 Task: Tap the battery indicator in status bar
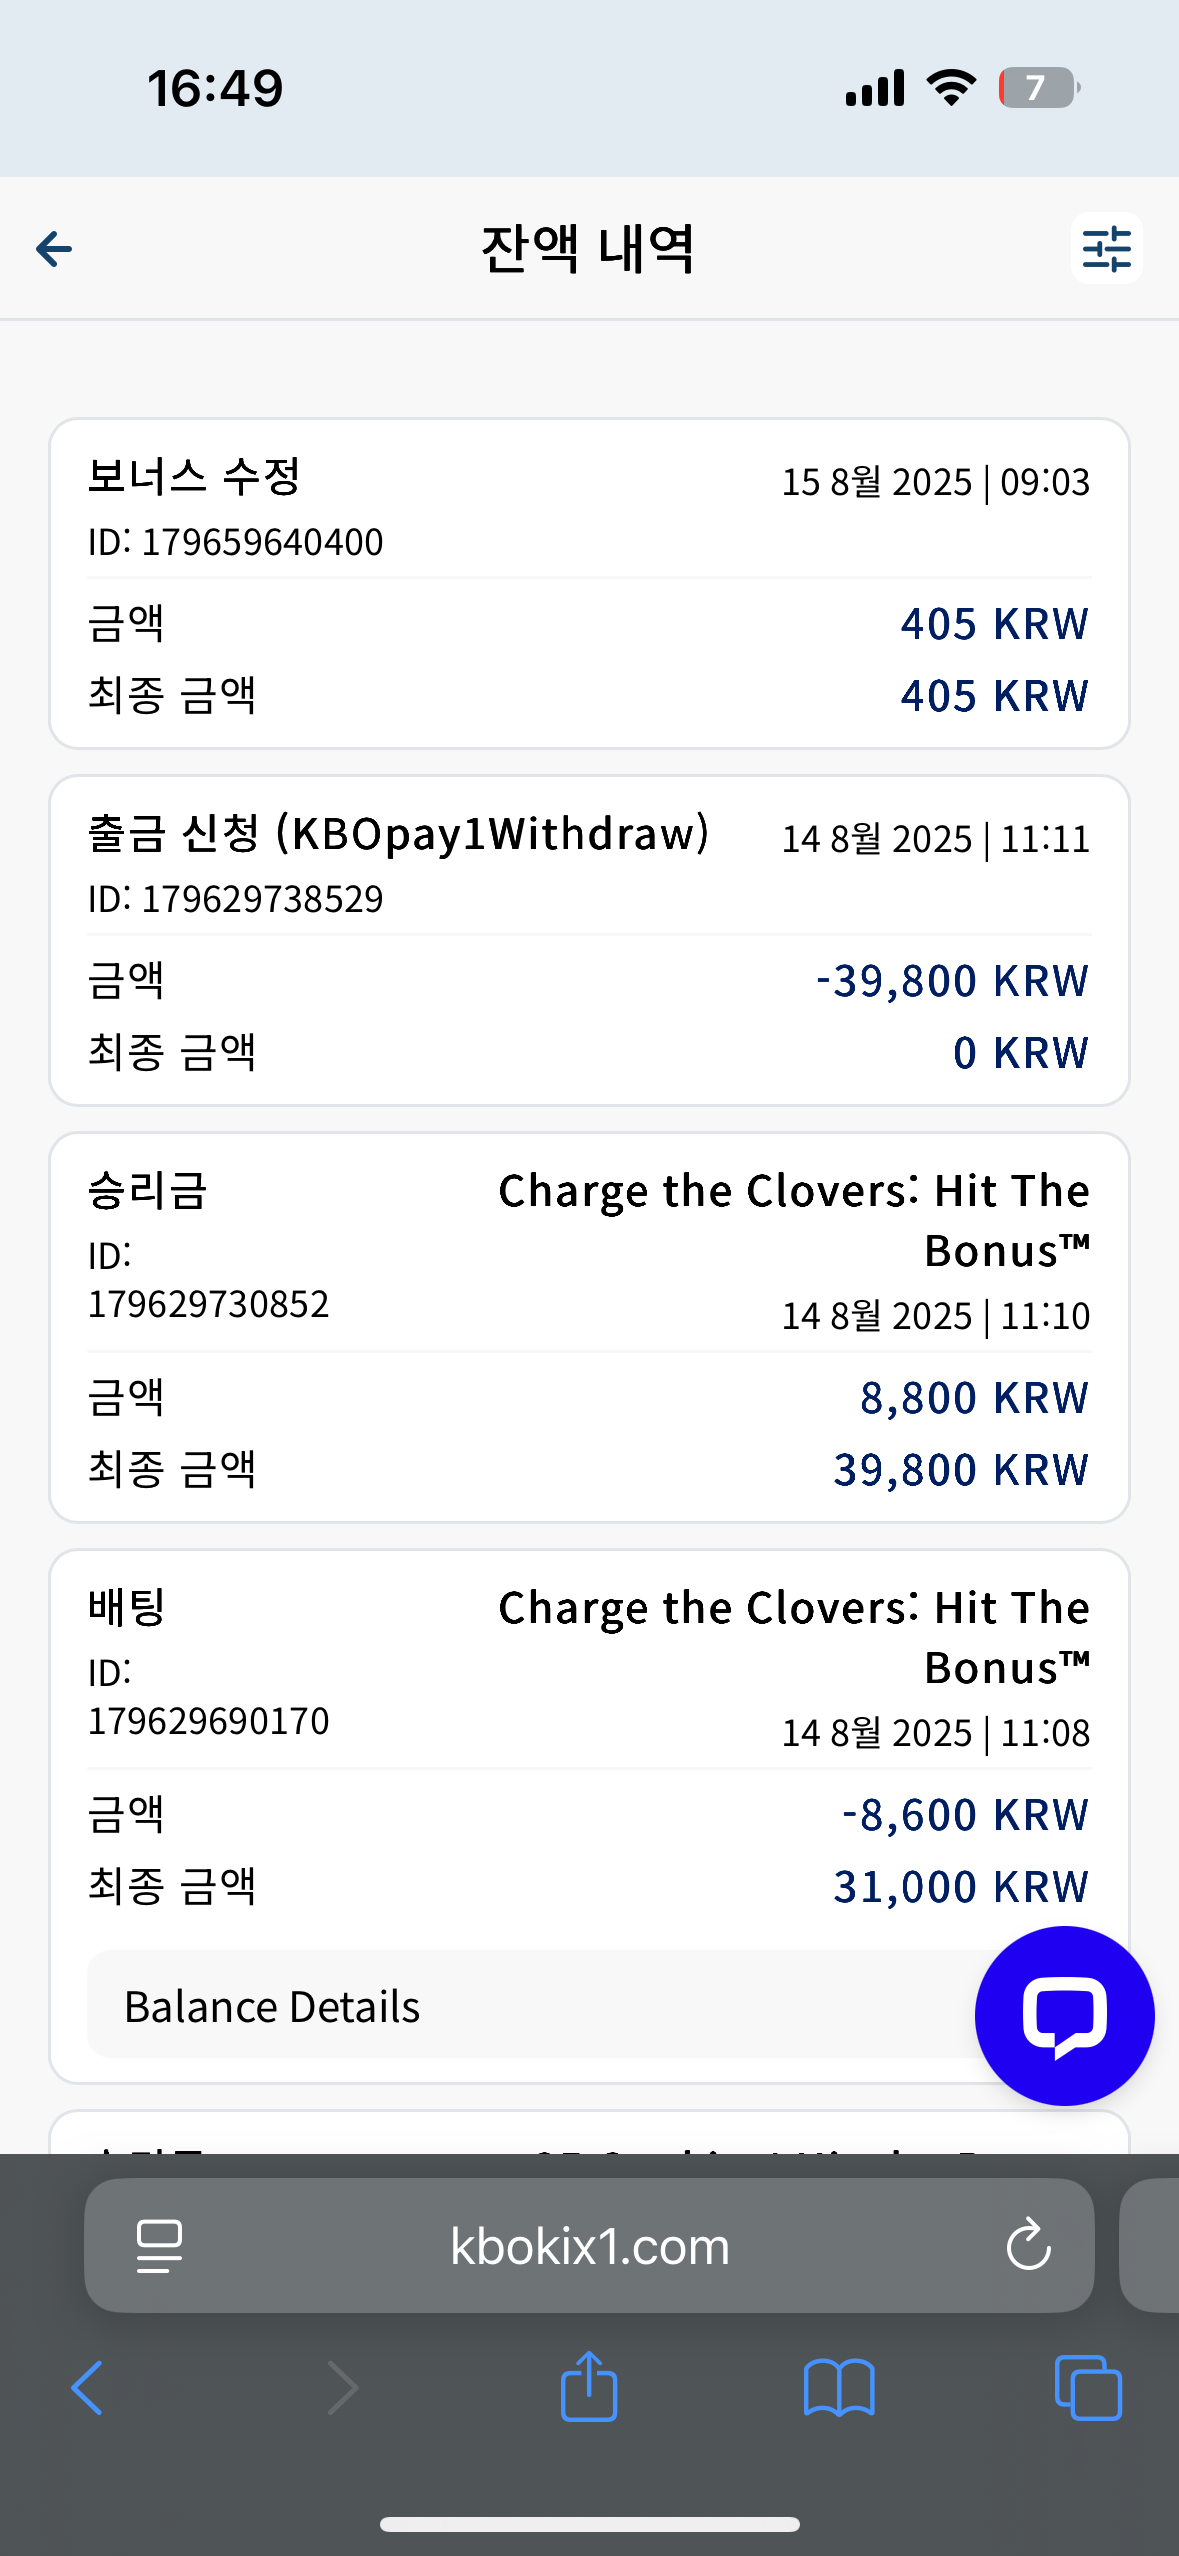point(1039,88)
